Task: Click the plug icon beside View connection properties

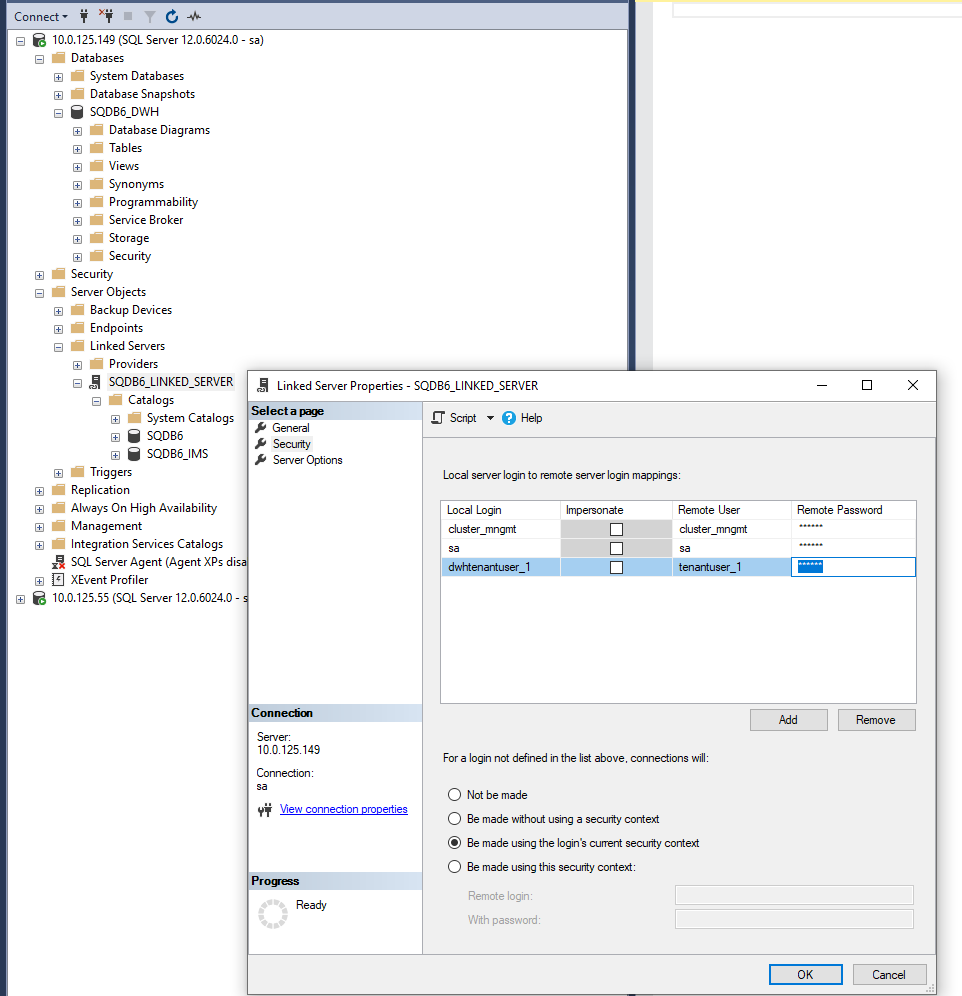Action: pyautogui.click(x=266, y=809)
